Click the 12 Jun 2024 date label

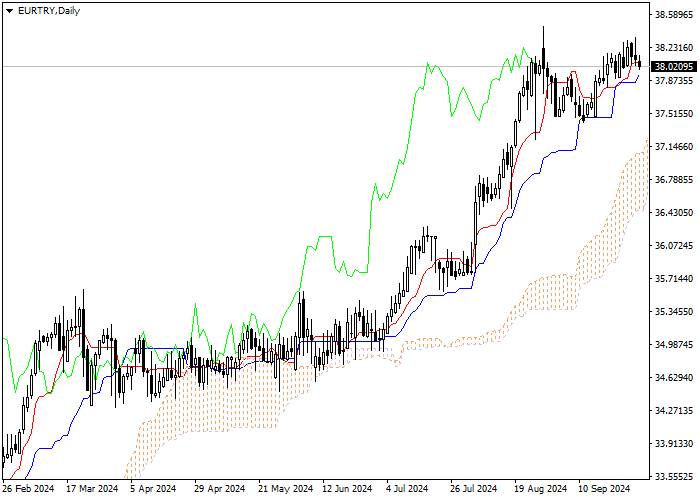point(347,489)
